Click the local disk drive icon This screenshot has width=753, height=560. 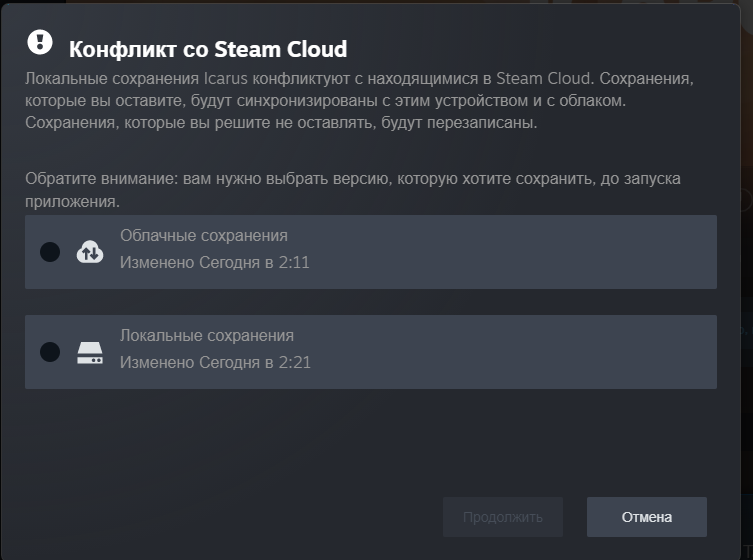(90, 352)
